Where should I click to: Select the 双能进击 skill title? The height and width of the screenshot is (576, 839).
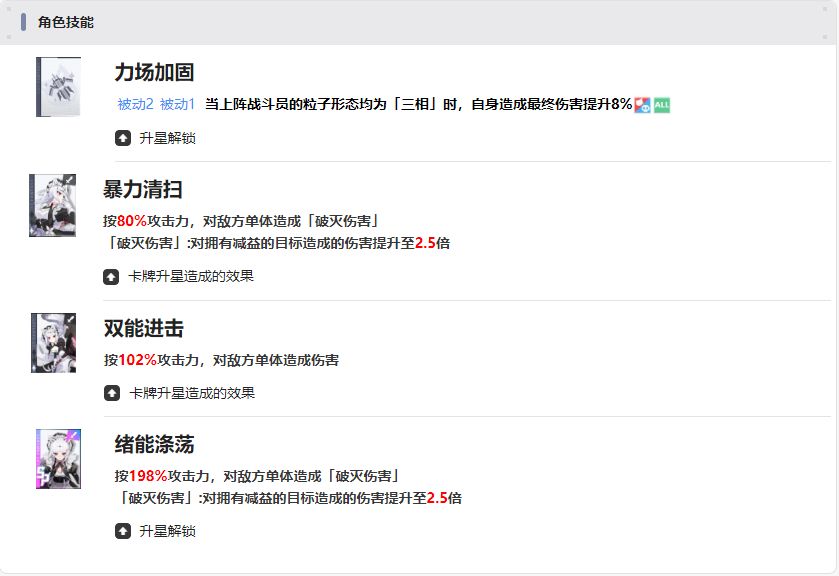[x=143, y=328]
